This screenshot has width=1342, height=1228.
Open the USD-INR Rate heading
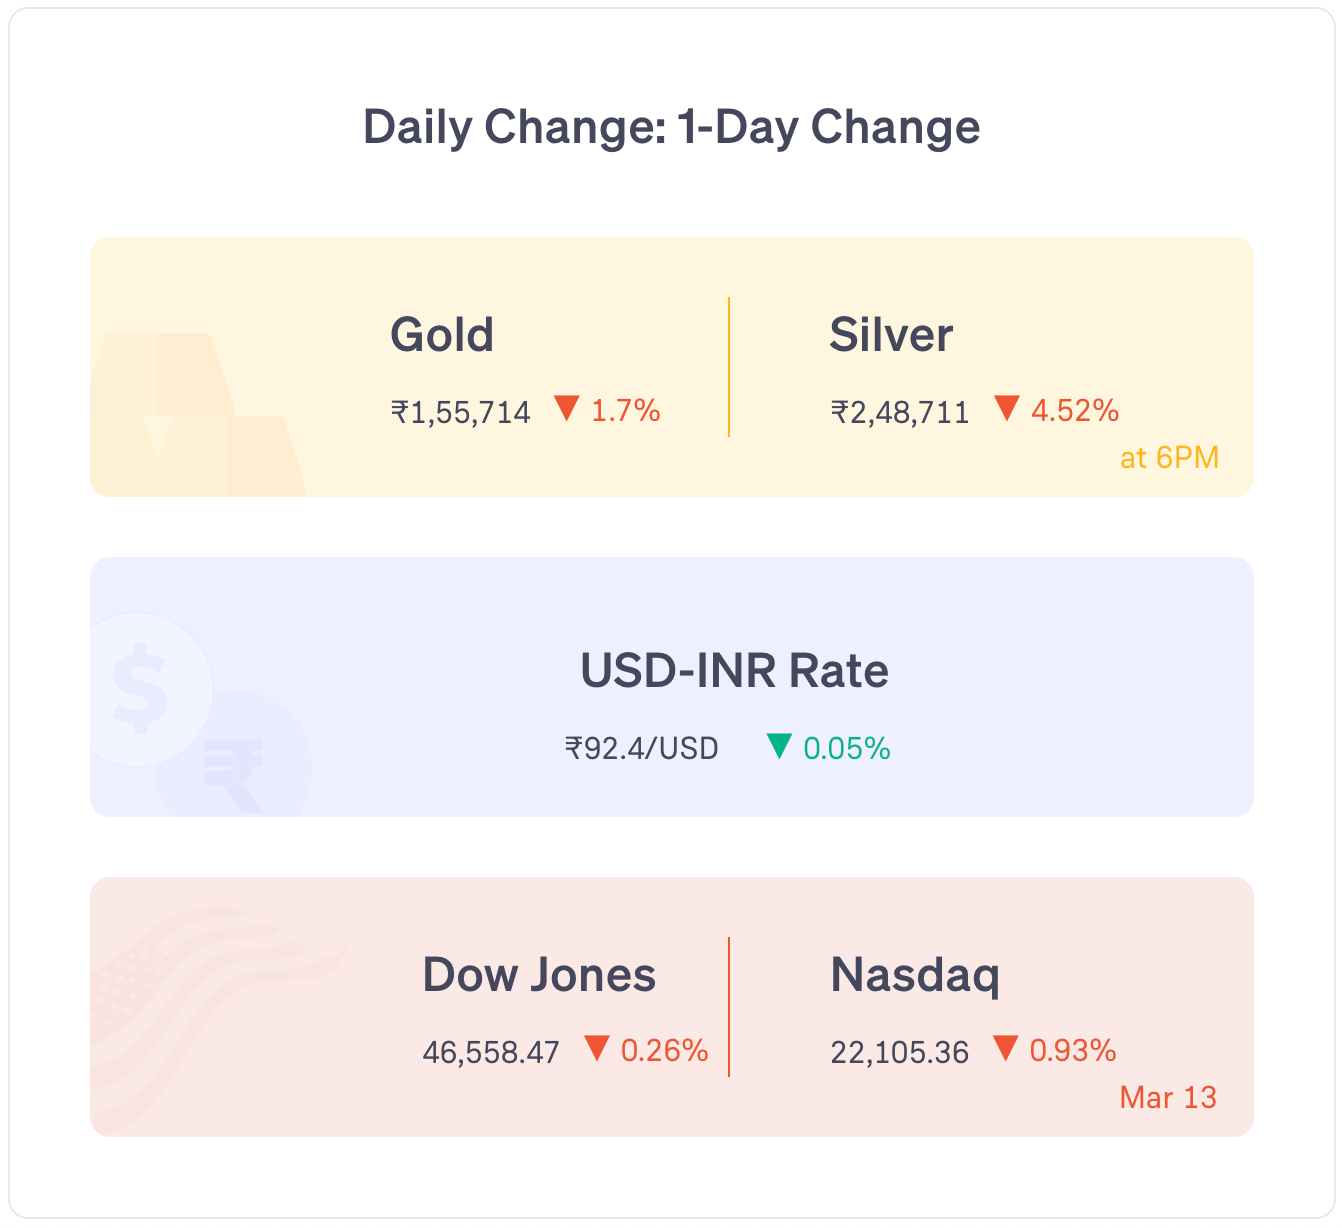pos(734,671)
